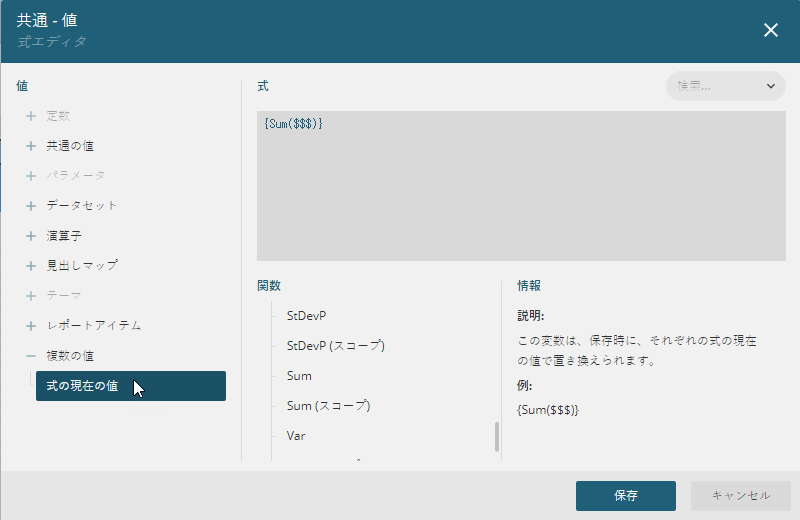Click the 演算子 label

pos(64,236)
